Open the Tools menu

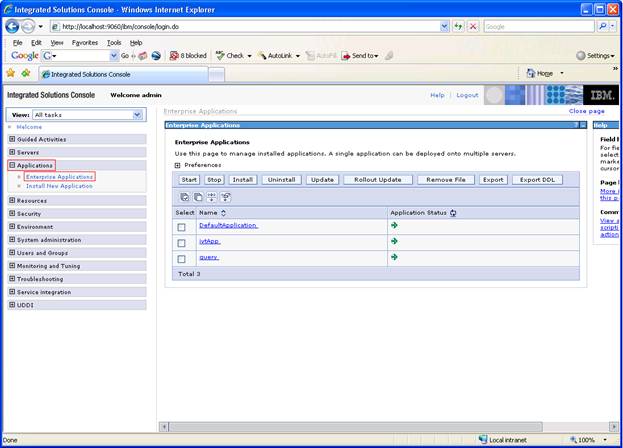[x=114, y=42]
